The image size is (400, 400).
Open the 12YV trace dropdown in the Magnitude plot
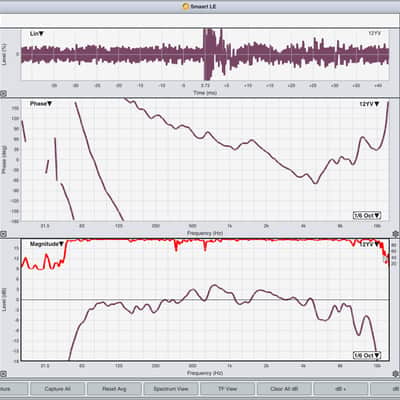coord(369,245)
